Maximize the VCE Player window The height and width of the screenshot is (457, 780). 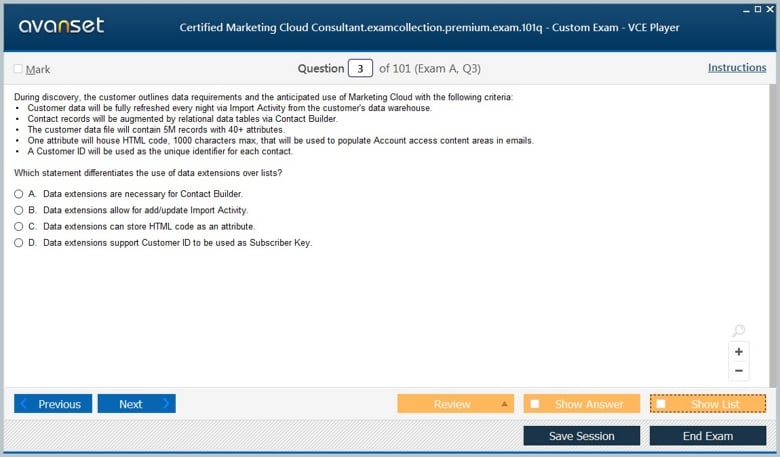click(758, 9)
